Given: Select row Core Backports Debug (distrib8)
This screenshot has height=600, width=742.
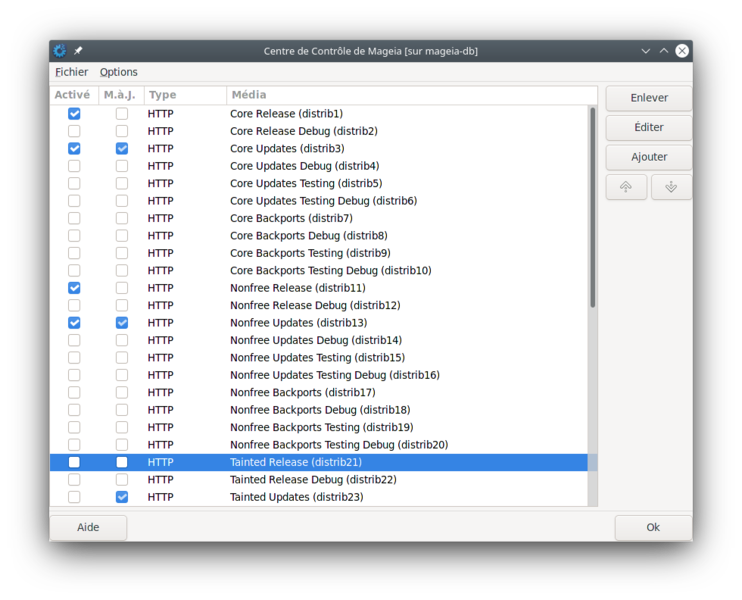Looking at the screenshot, I should (319, 236).
